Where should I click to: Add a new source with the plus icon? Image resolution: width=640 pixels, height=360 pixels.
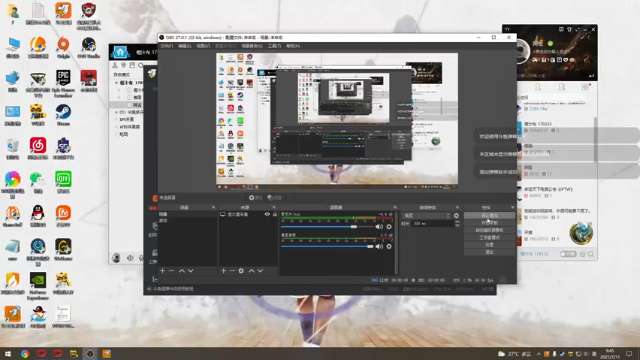[223, 271]
